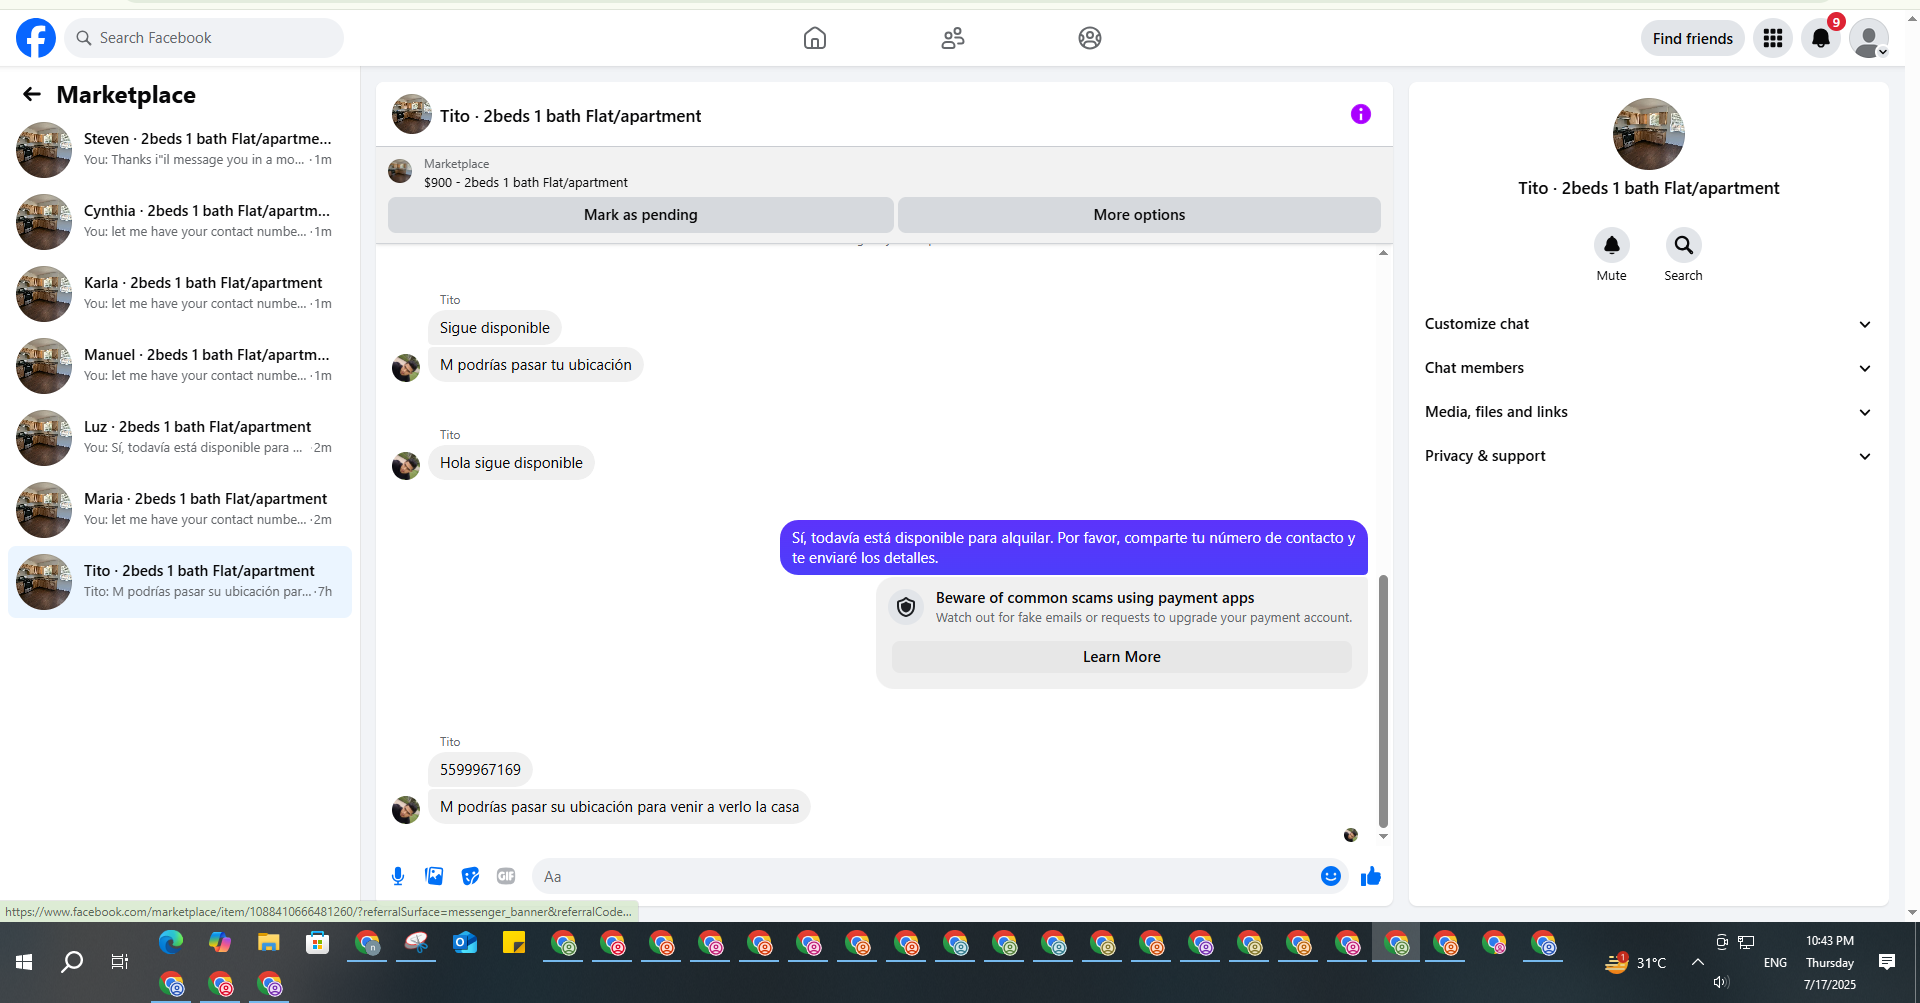Screen dimensions: 1920x1003
Task: Open the Microsoft Store taskbar icon
Action: [318, 942]
